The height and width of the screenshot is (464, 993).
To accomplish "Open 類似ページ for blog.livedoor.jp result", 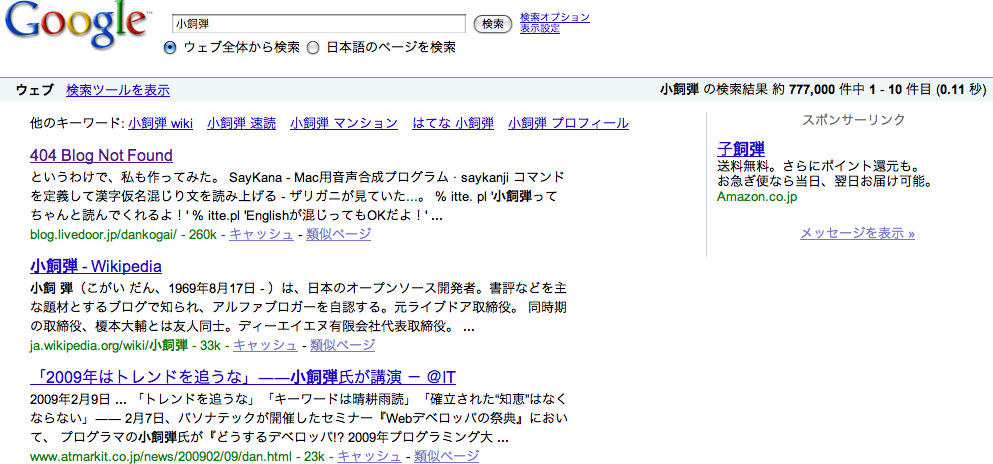I will [338, 234].
